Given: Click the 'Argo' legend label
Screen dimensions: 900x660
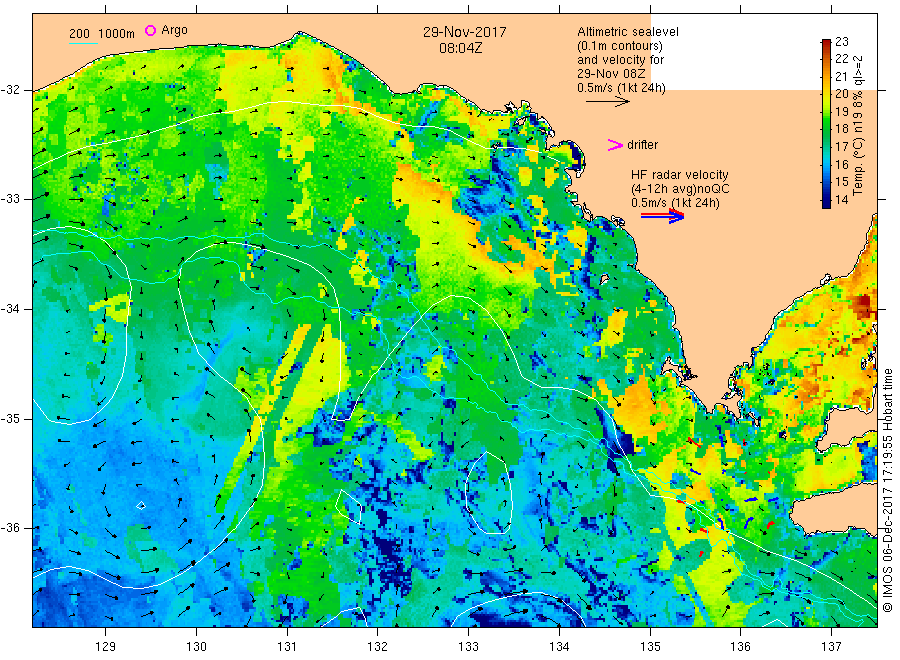Looking at the screenshot, I should (174, 30).
